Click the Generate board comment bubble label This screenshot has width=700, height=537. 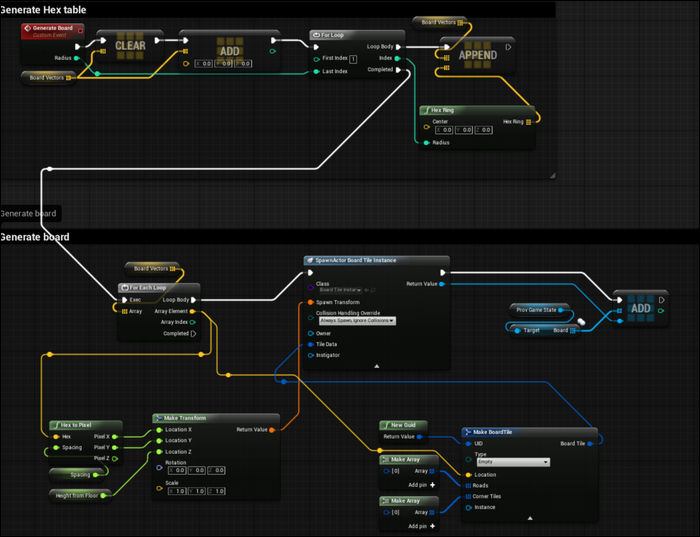pos(30,214)
